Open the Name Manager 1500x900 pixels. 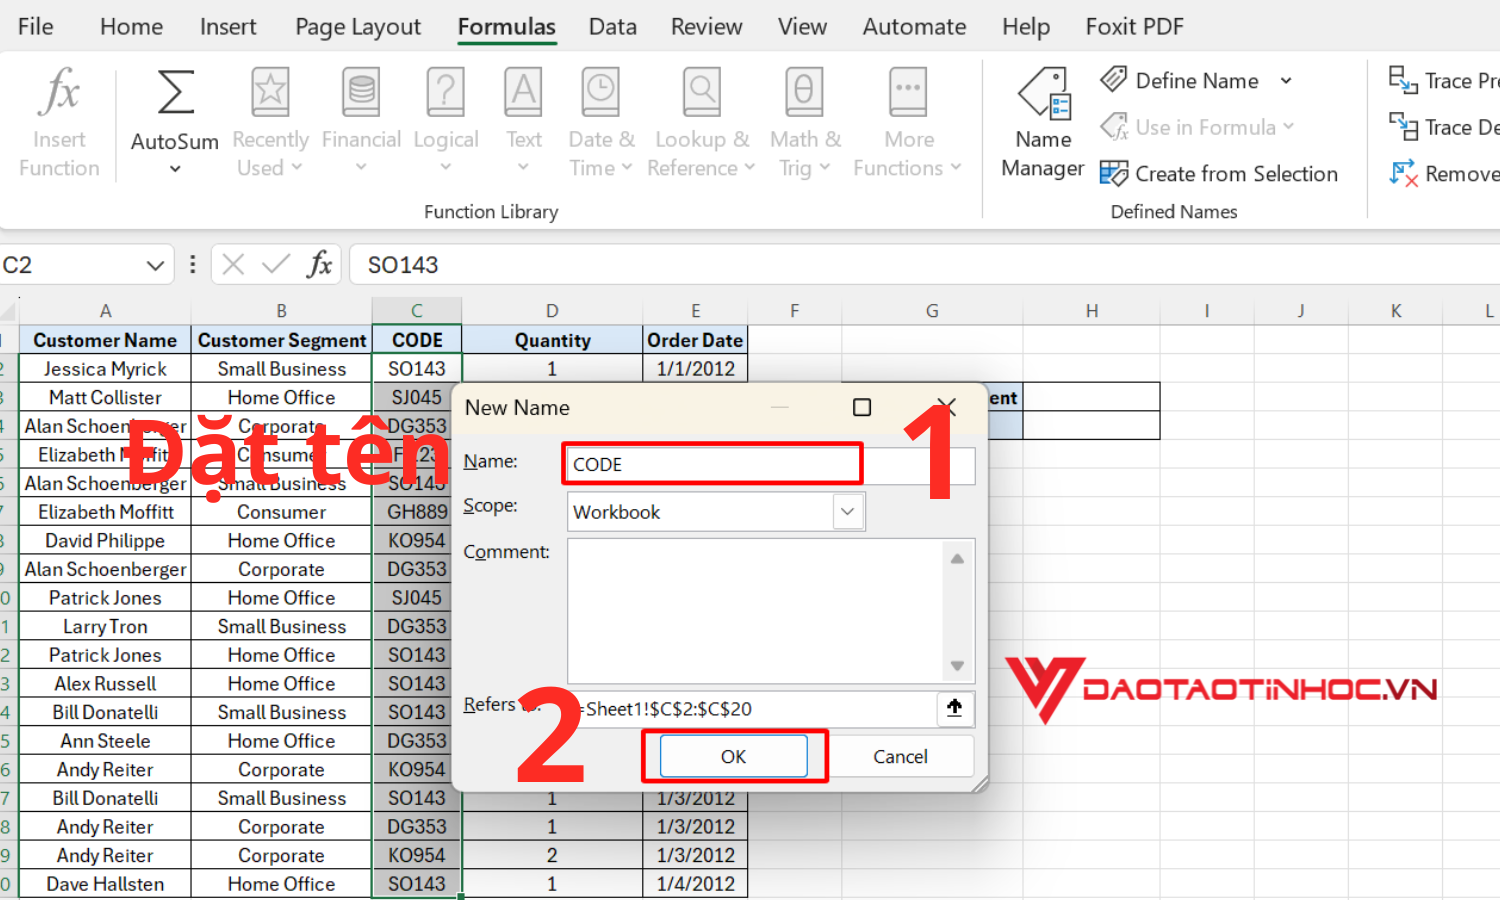pyautogui.click(x=1043, y=124)
